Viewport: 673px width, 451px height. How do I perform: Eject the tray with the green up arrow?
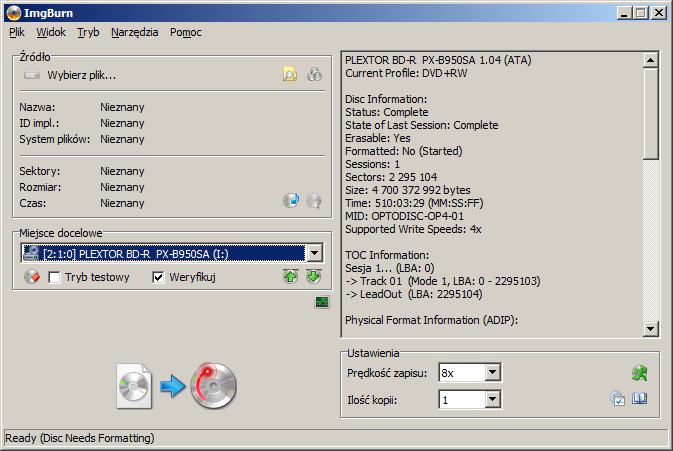291,277
